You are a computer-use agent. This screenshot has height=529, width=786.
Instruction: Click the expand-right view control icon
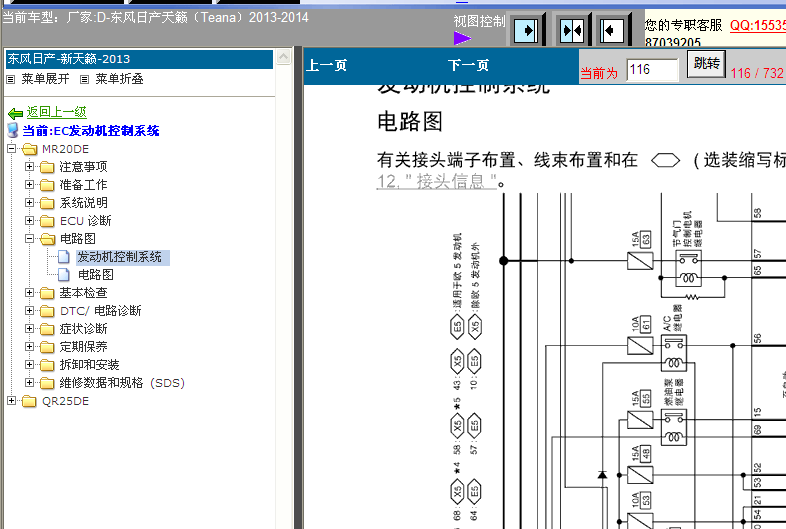coord(526,31)
